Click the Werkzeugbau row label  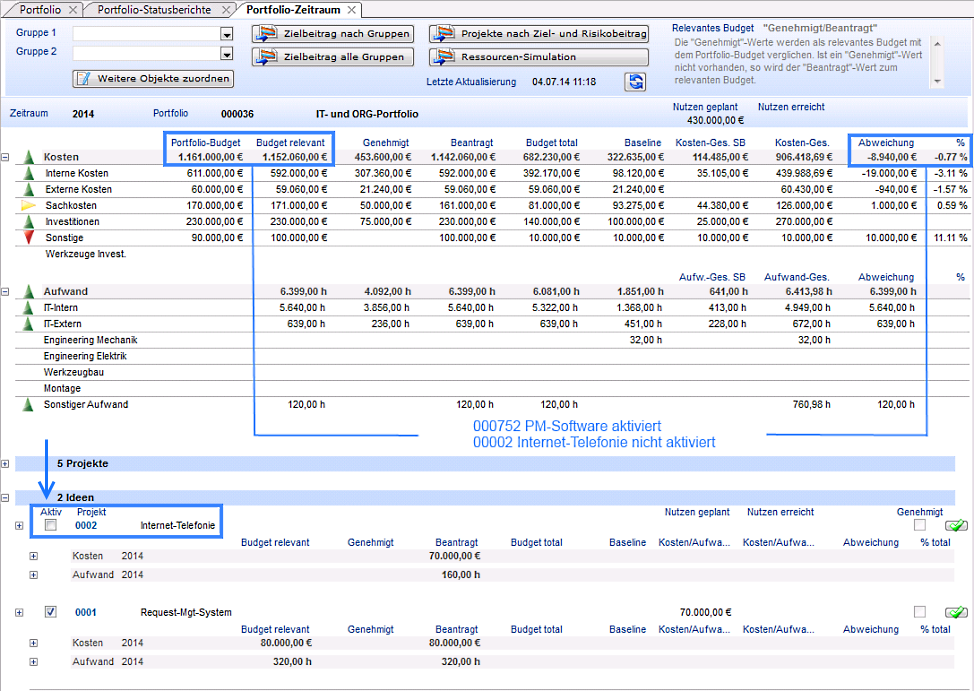pos(73,372)
